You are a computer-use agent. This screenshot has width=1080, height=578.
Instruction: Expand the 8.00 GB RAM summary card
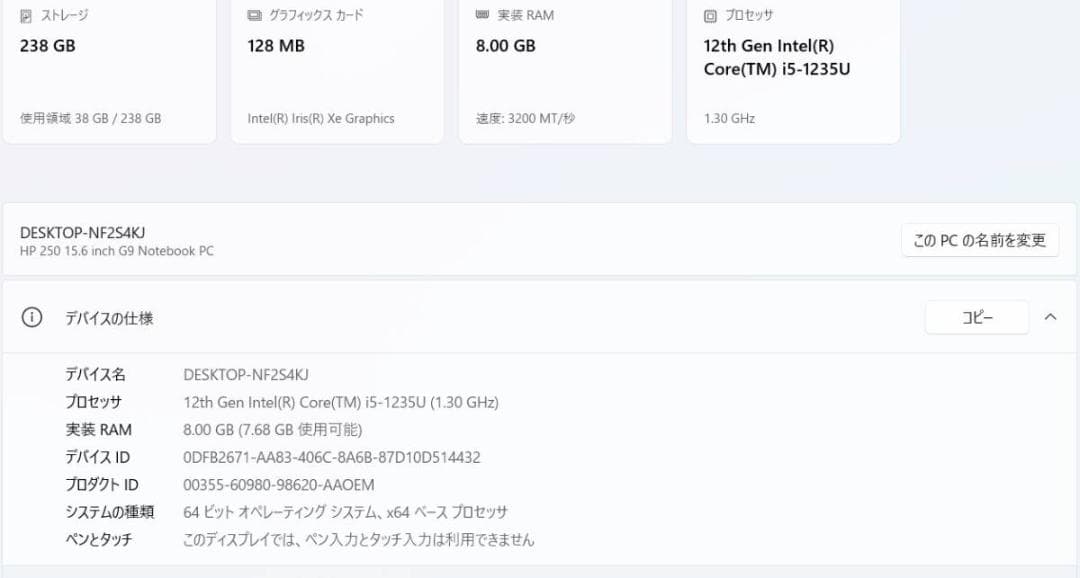[x=565, y=70]
